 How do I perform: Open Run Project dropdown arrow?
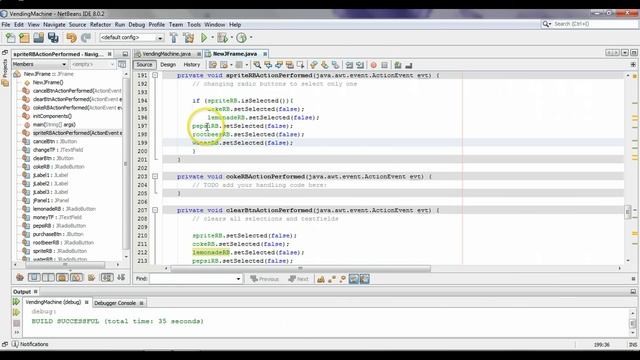point(212,38)
